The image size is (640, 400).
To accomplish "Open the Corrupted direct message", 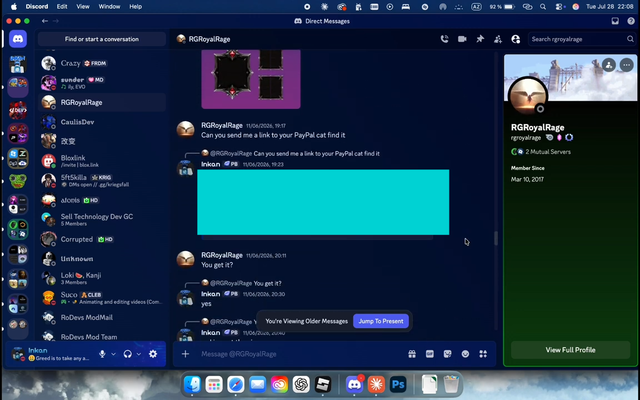I will [102, 239].
